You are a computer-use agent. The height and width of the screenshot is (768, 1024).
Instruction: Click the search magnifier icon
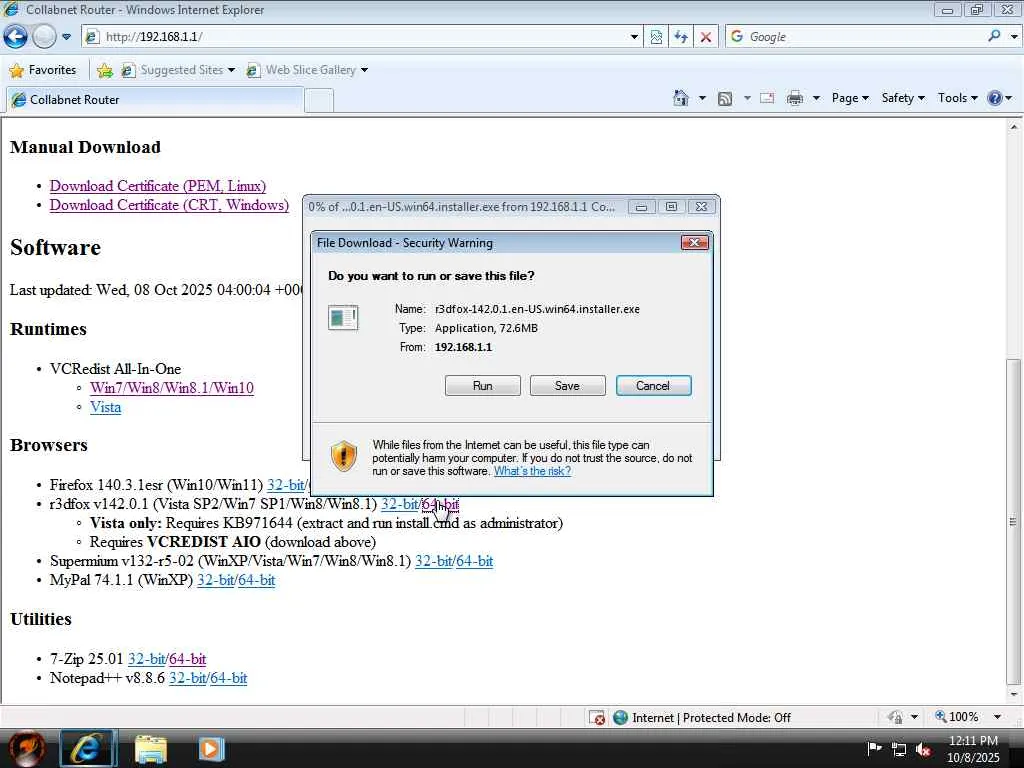(994, 36)
